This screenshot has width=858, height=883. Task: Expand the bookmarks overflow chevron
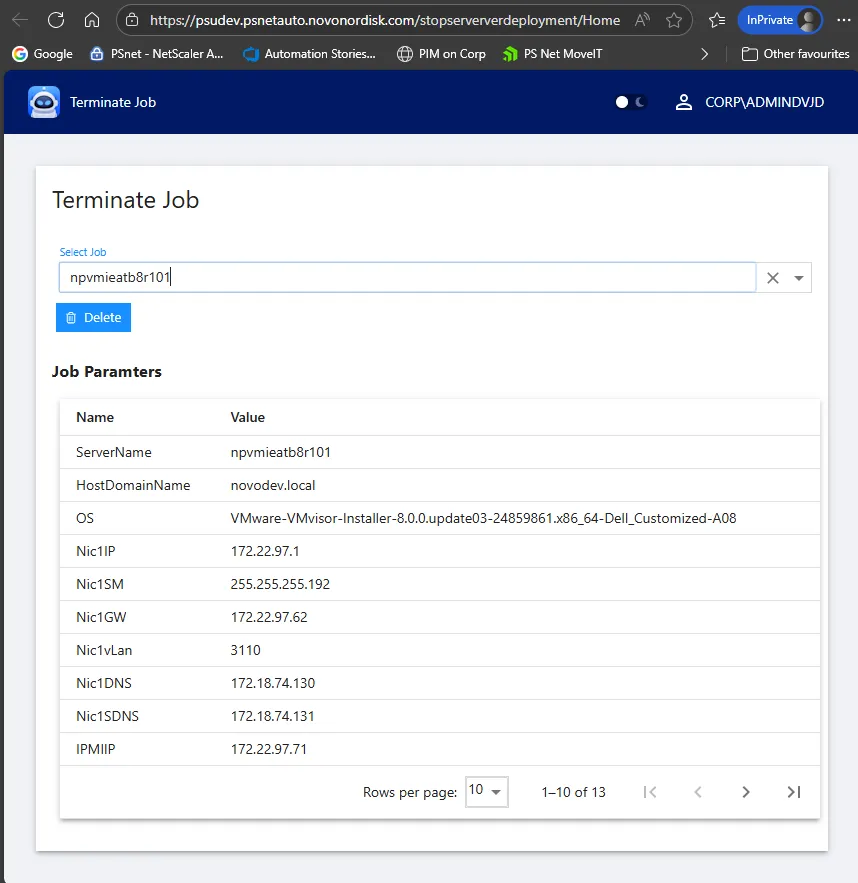[705, 54]
